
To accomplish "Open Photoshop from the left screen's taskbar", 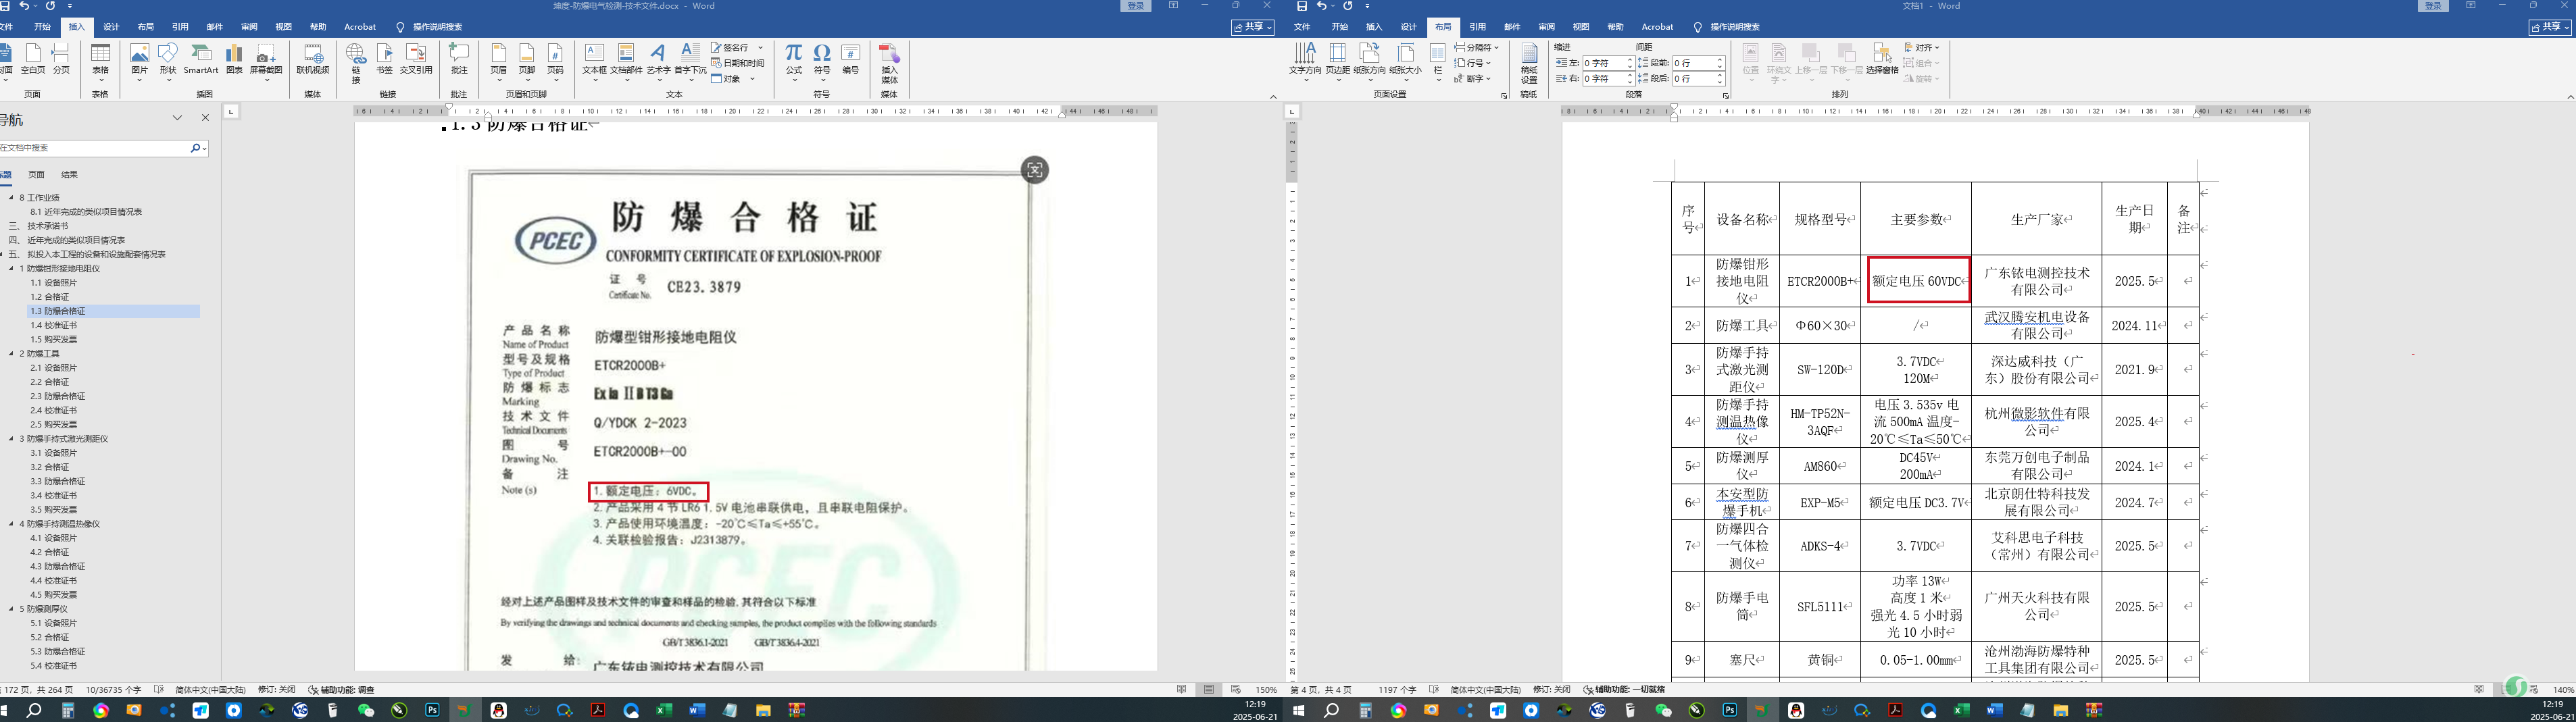I will (432, 710).
